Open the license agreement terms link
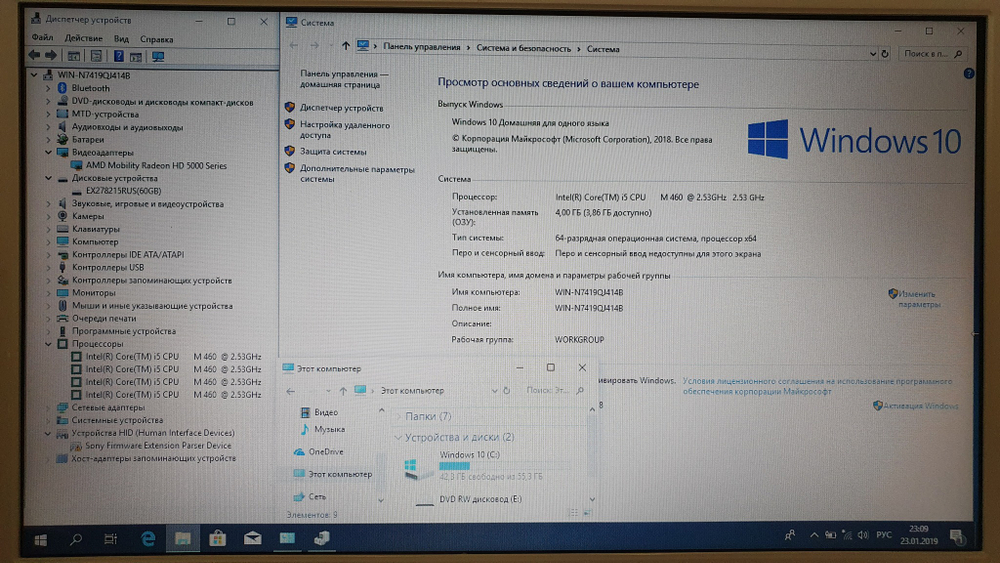1000x563 pixels. tap(818, 386)
